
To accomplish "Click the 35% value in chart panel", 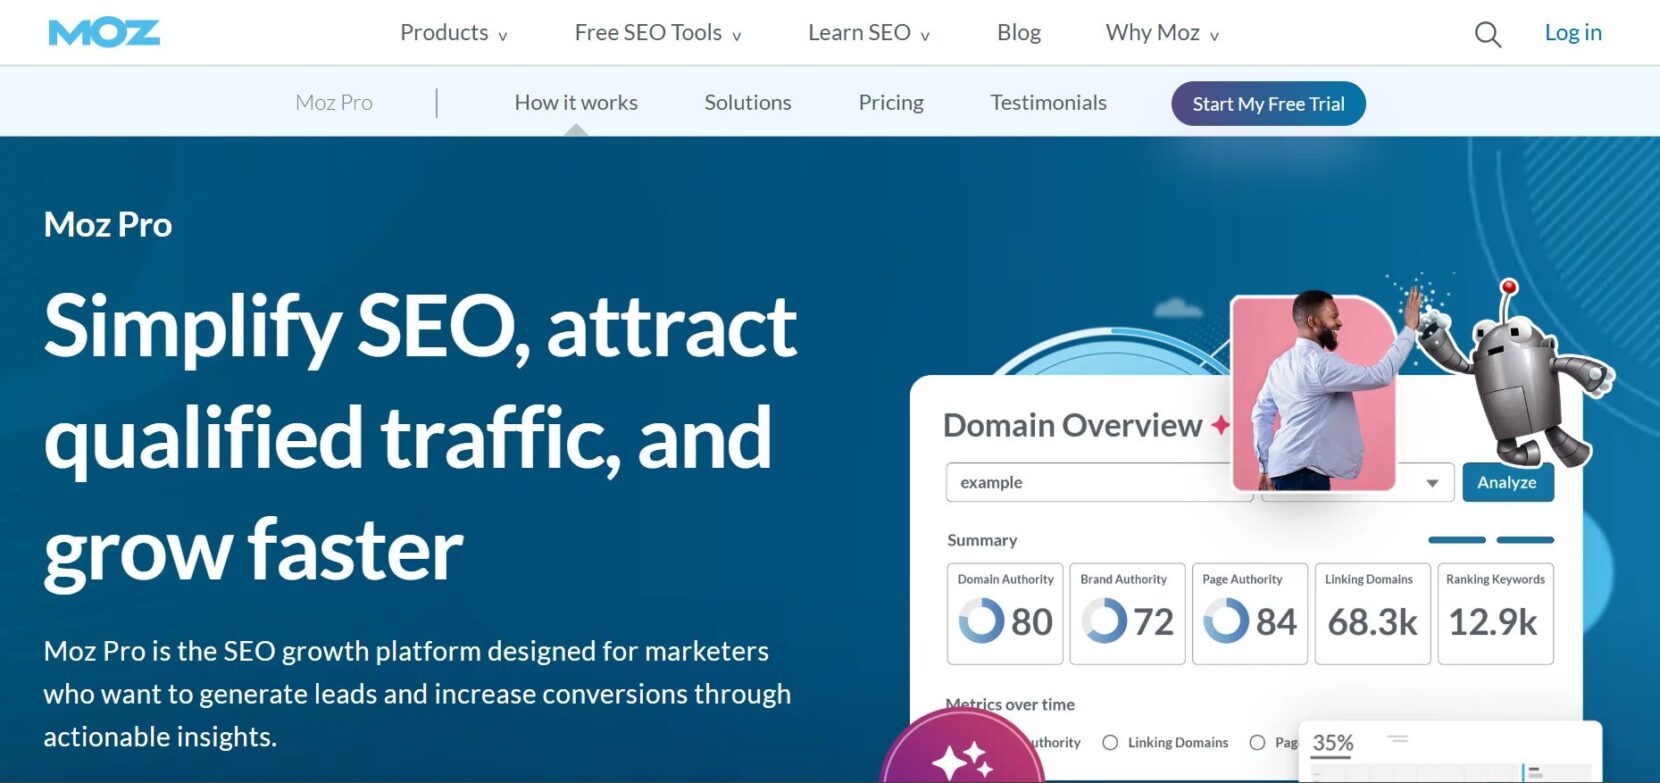I will tap(1333, 743).
